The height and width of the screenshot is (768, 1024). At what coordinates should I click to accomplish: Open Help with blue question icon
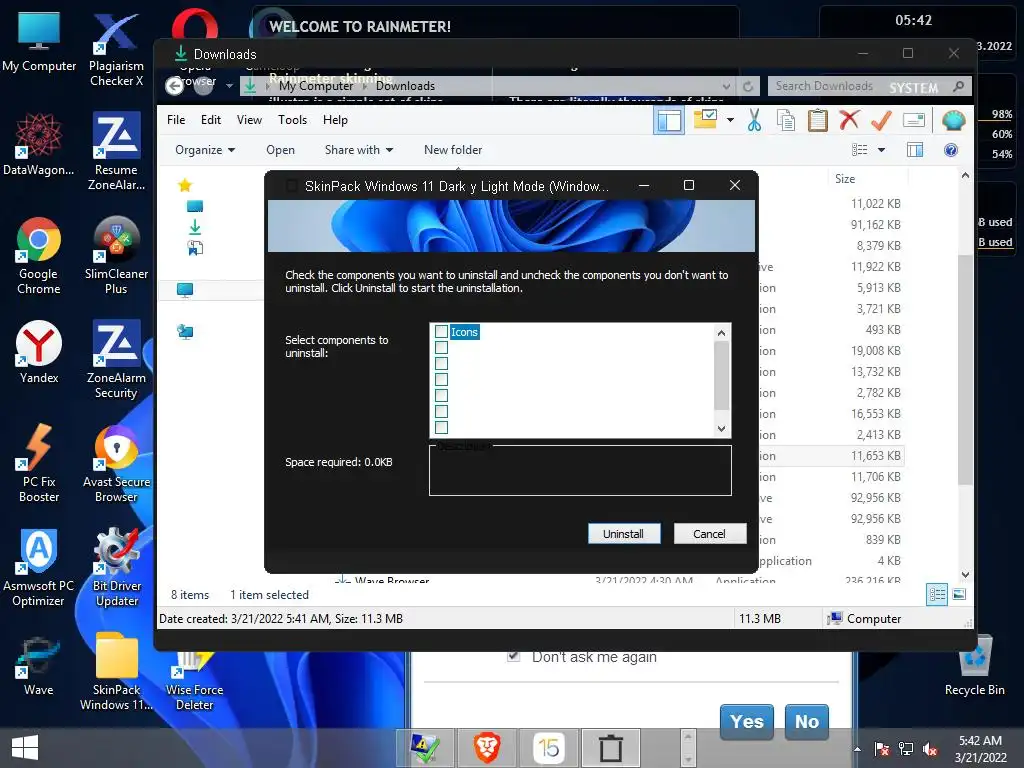pyautogui.click(x=951, y=150)
